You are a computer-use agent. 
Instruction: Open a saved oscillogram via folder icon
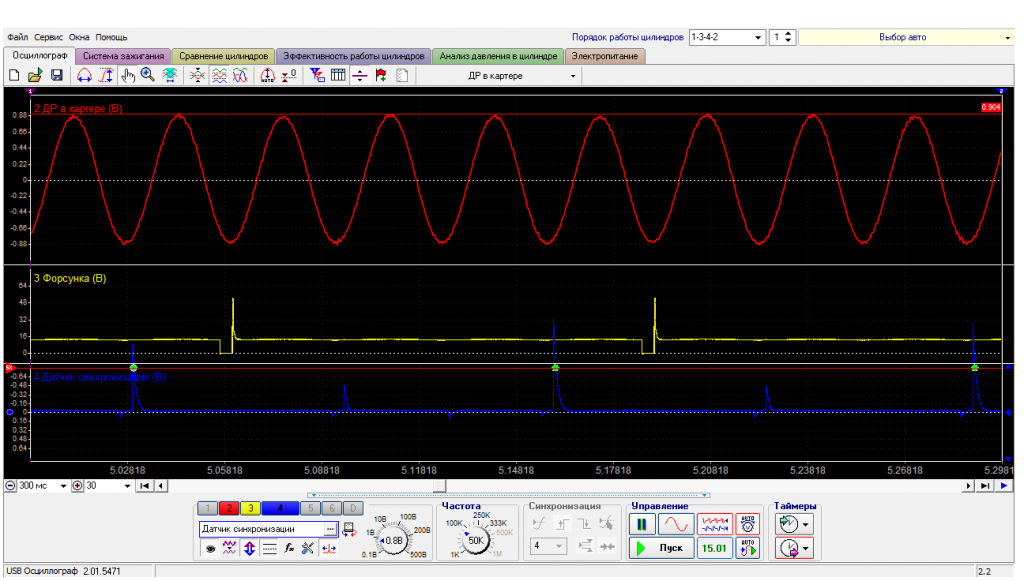[x=35, y=76]
